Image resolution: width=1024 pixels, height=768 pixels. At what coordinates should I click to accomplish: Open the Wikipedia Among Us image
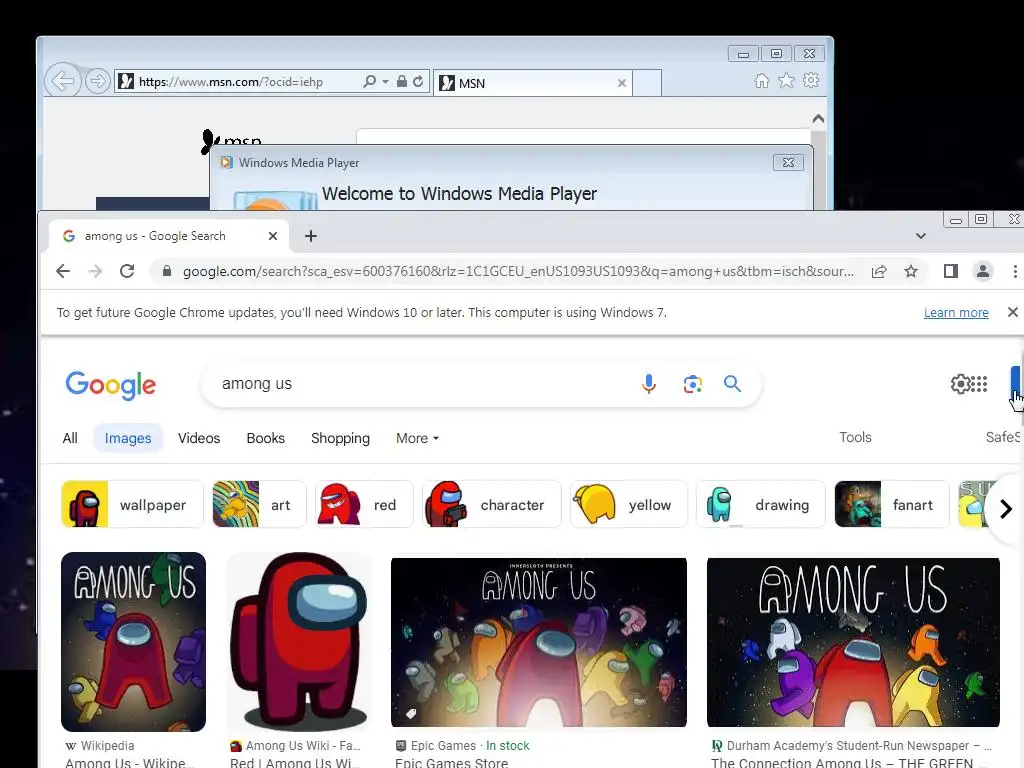133,642
